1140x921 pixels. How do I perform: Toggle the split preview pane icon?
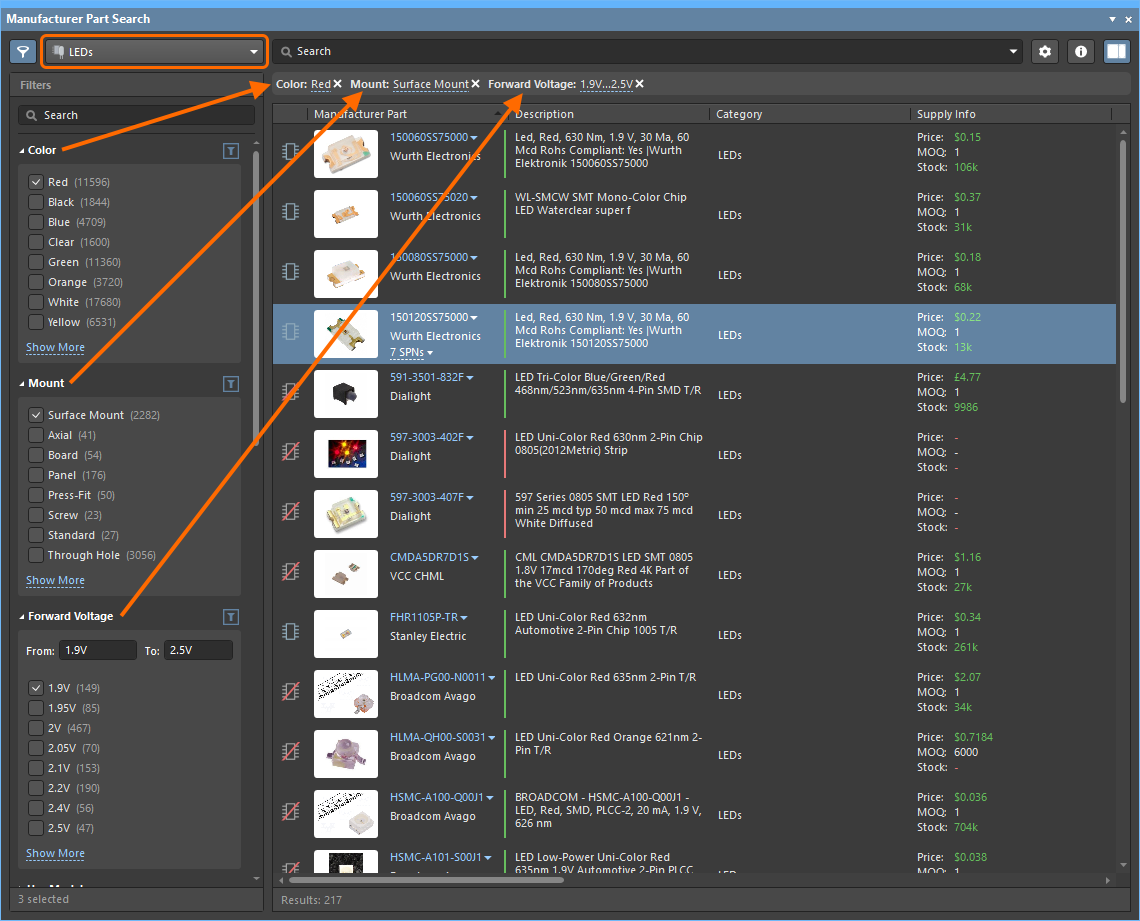click(1117, 50)
